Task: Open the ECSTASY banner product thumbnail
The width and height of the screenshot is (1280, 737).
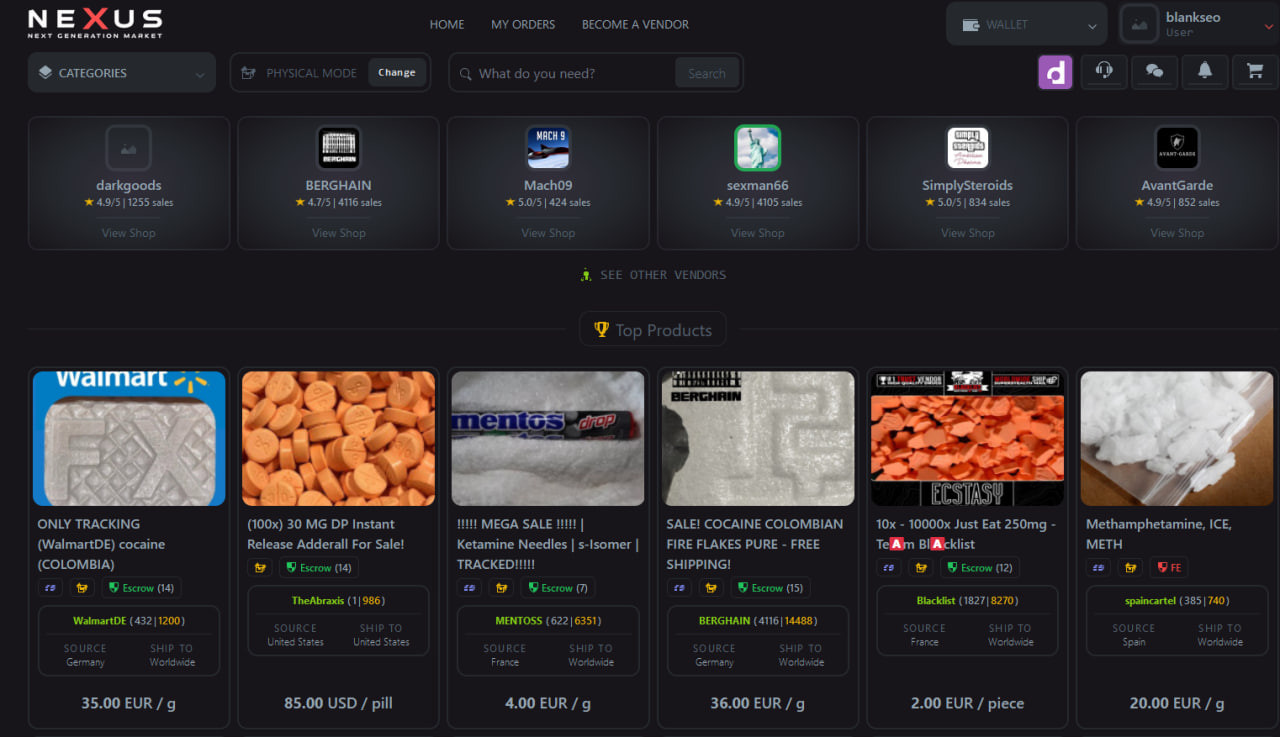Action: coord(967,439)
